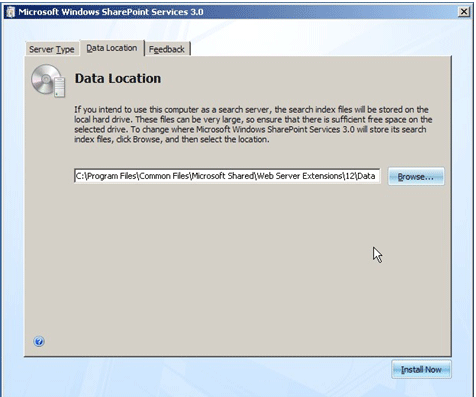This screenshot has width=476, height=397.
Task: Click the blue help question mark icon
Action: coord(39,341)
